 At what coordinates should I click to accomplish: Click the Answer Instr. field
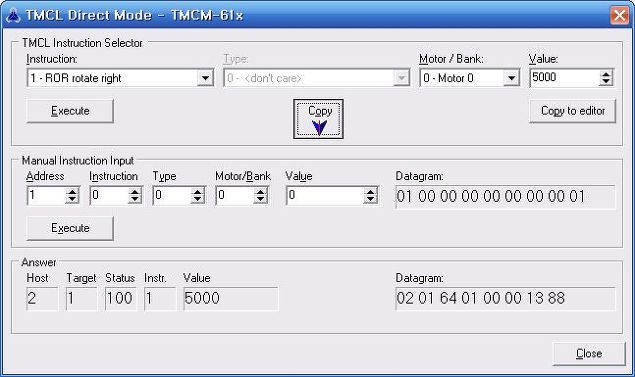coord(160,299)
